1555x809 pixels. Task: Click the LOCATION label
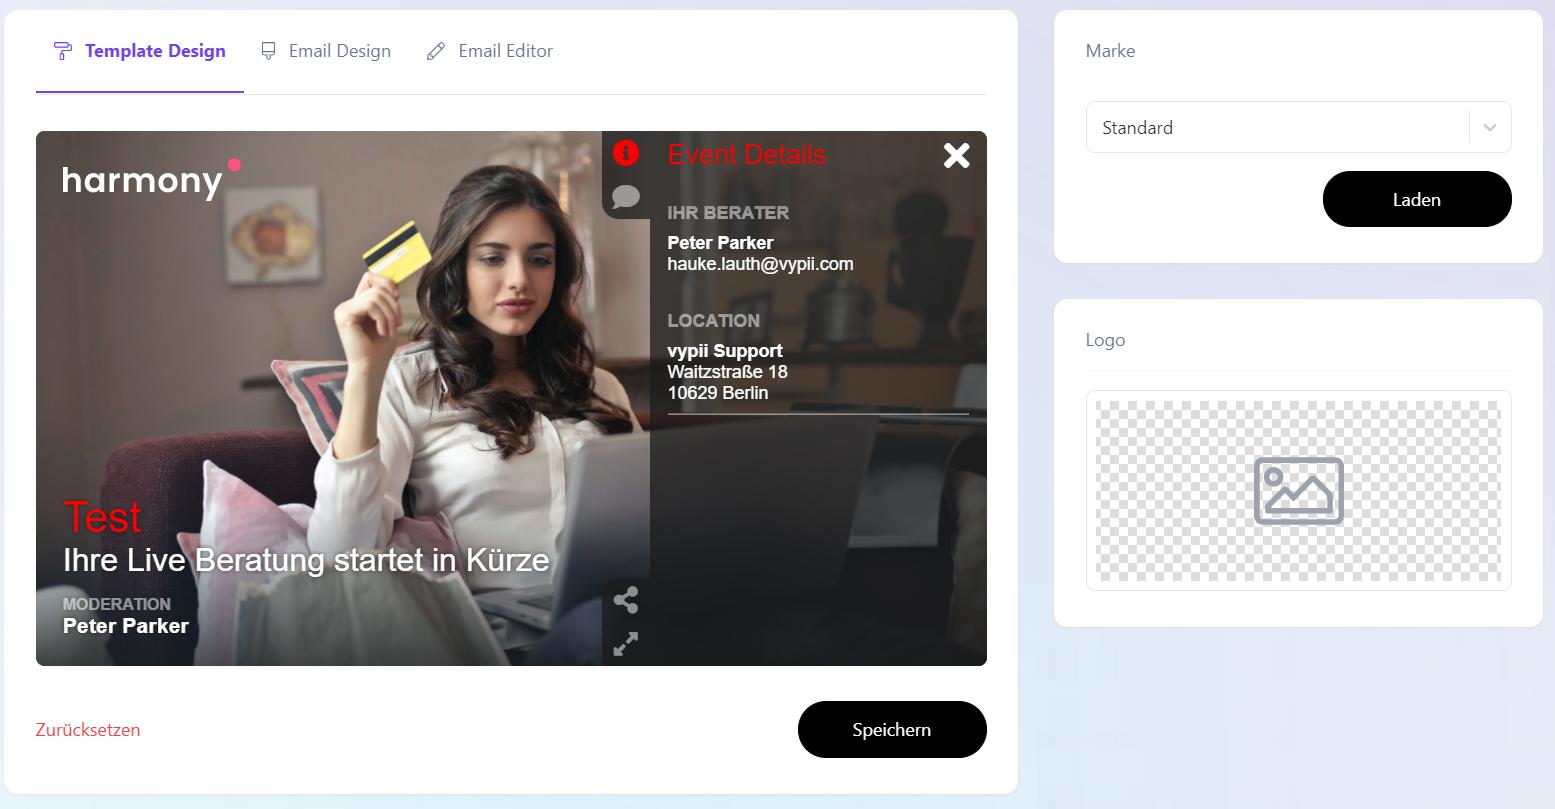pos(714,321)
